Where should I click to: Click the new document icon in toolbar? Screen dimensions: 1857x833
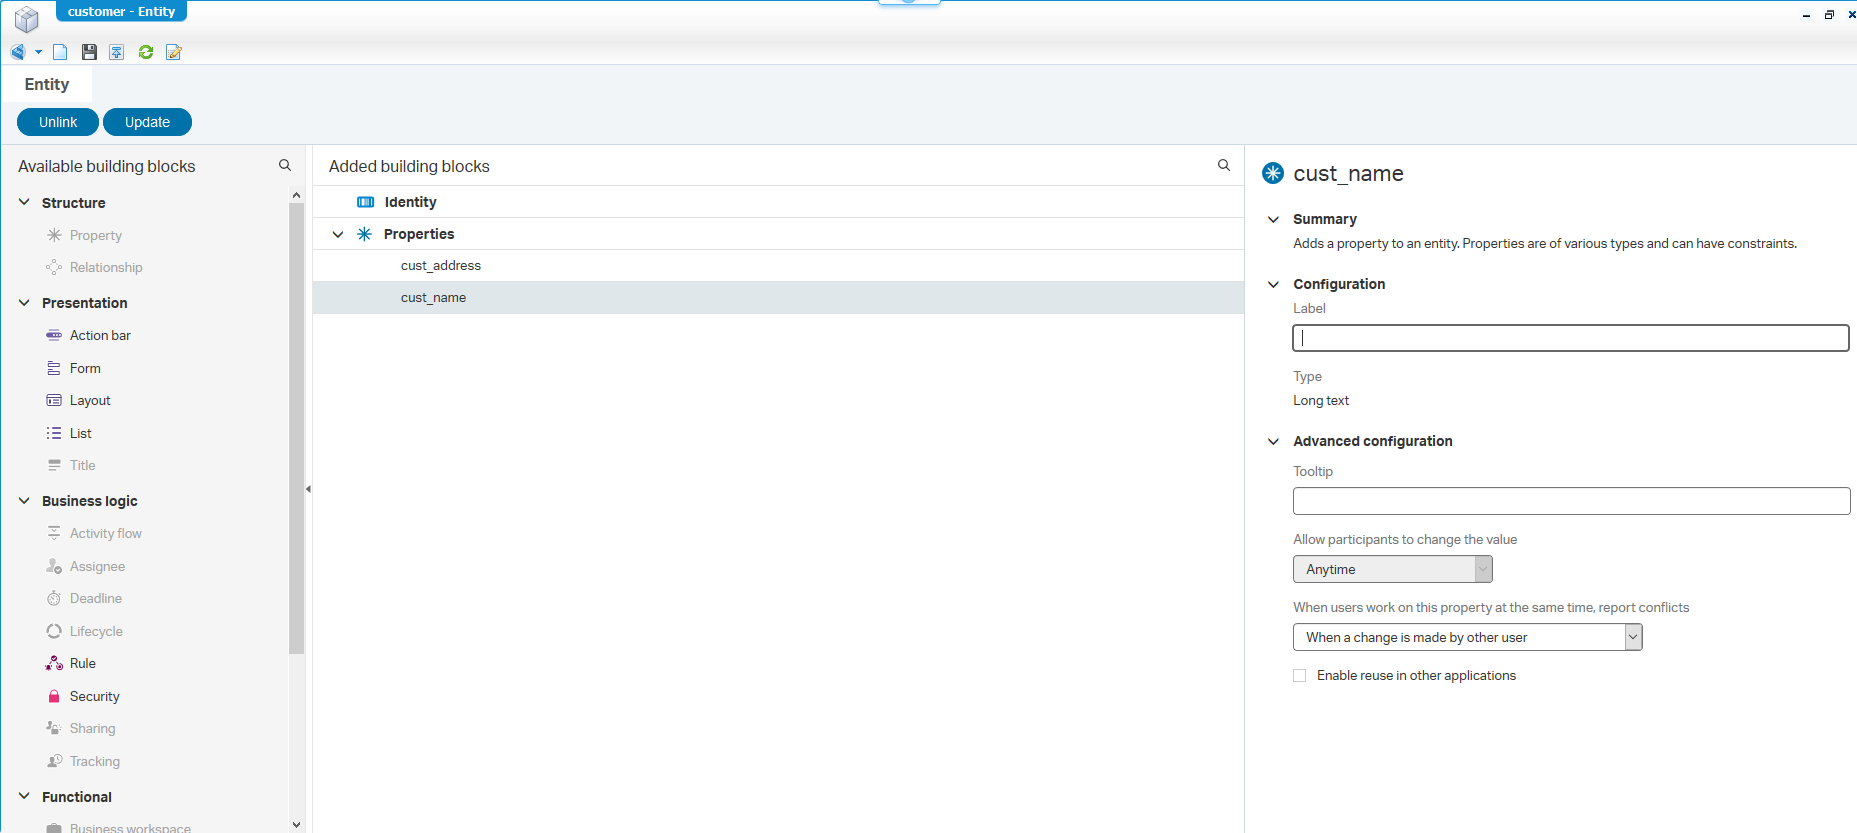pyautogui.click(x=60, y=52)
